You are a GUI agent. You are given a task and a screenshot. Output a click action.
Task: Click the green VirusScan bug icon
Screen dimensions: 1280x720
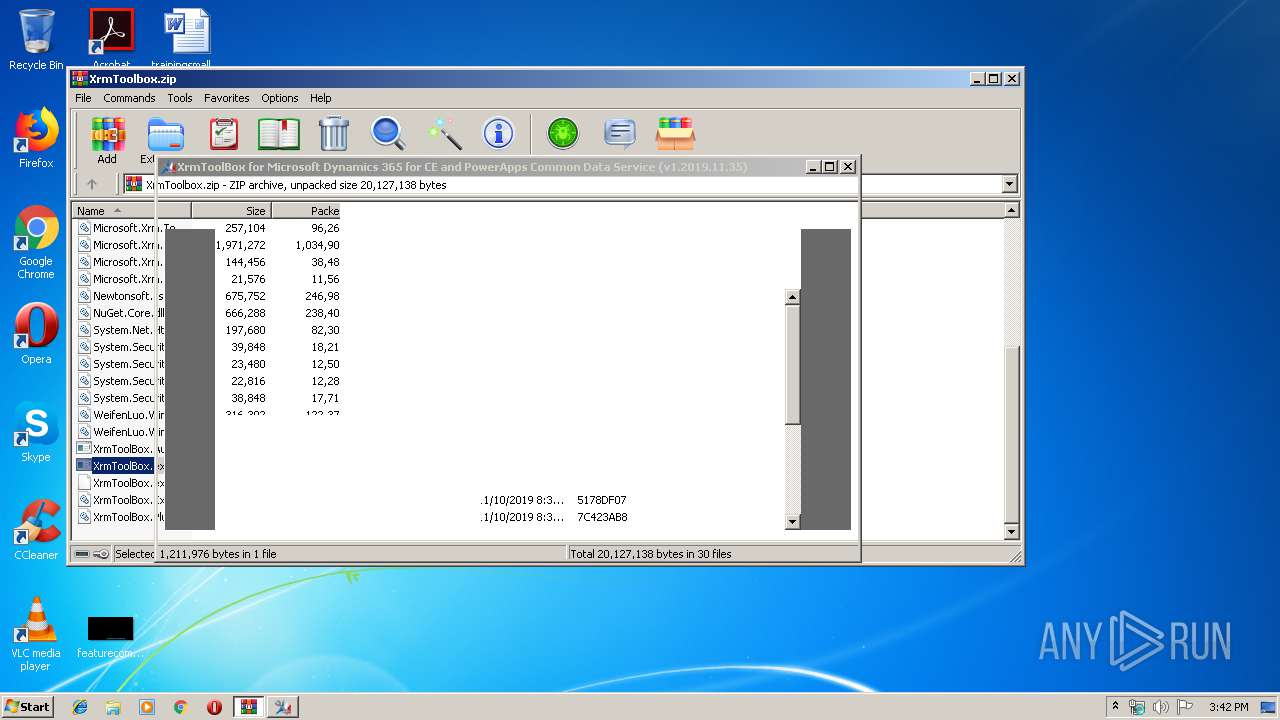(563, 134)
